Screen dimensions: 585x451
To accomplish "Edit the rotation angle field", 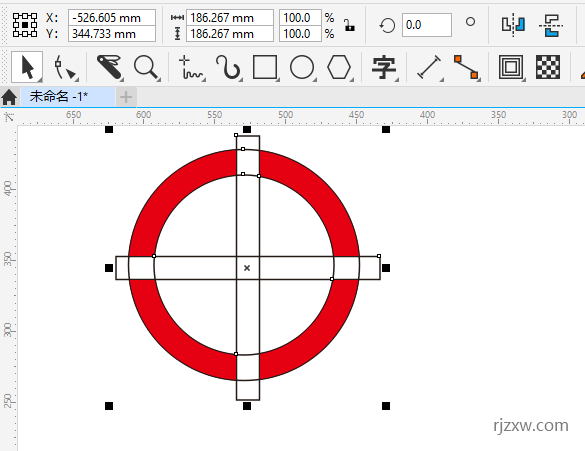I will tap(426, 25).
